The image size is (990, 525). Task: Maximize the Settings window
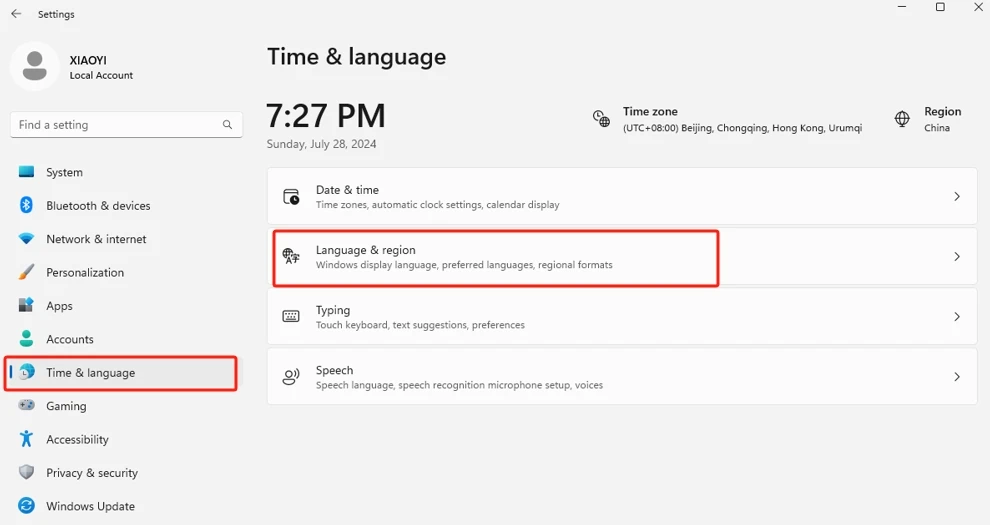pos(940,7)
